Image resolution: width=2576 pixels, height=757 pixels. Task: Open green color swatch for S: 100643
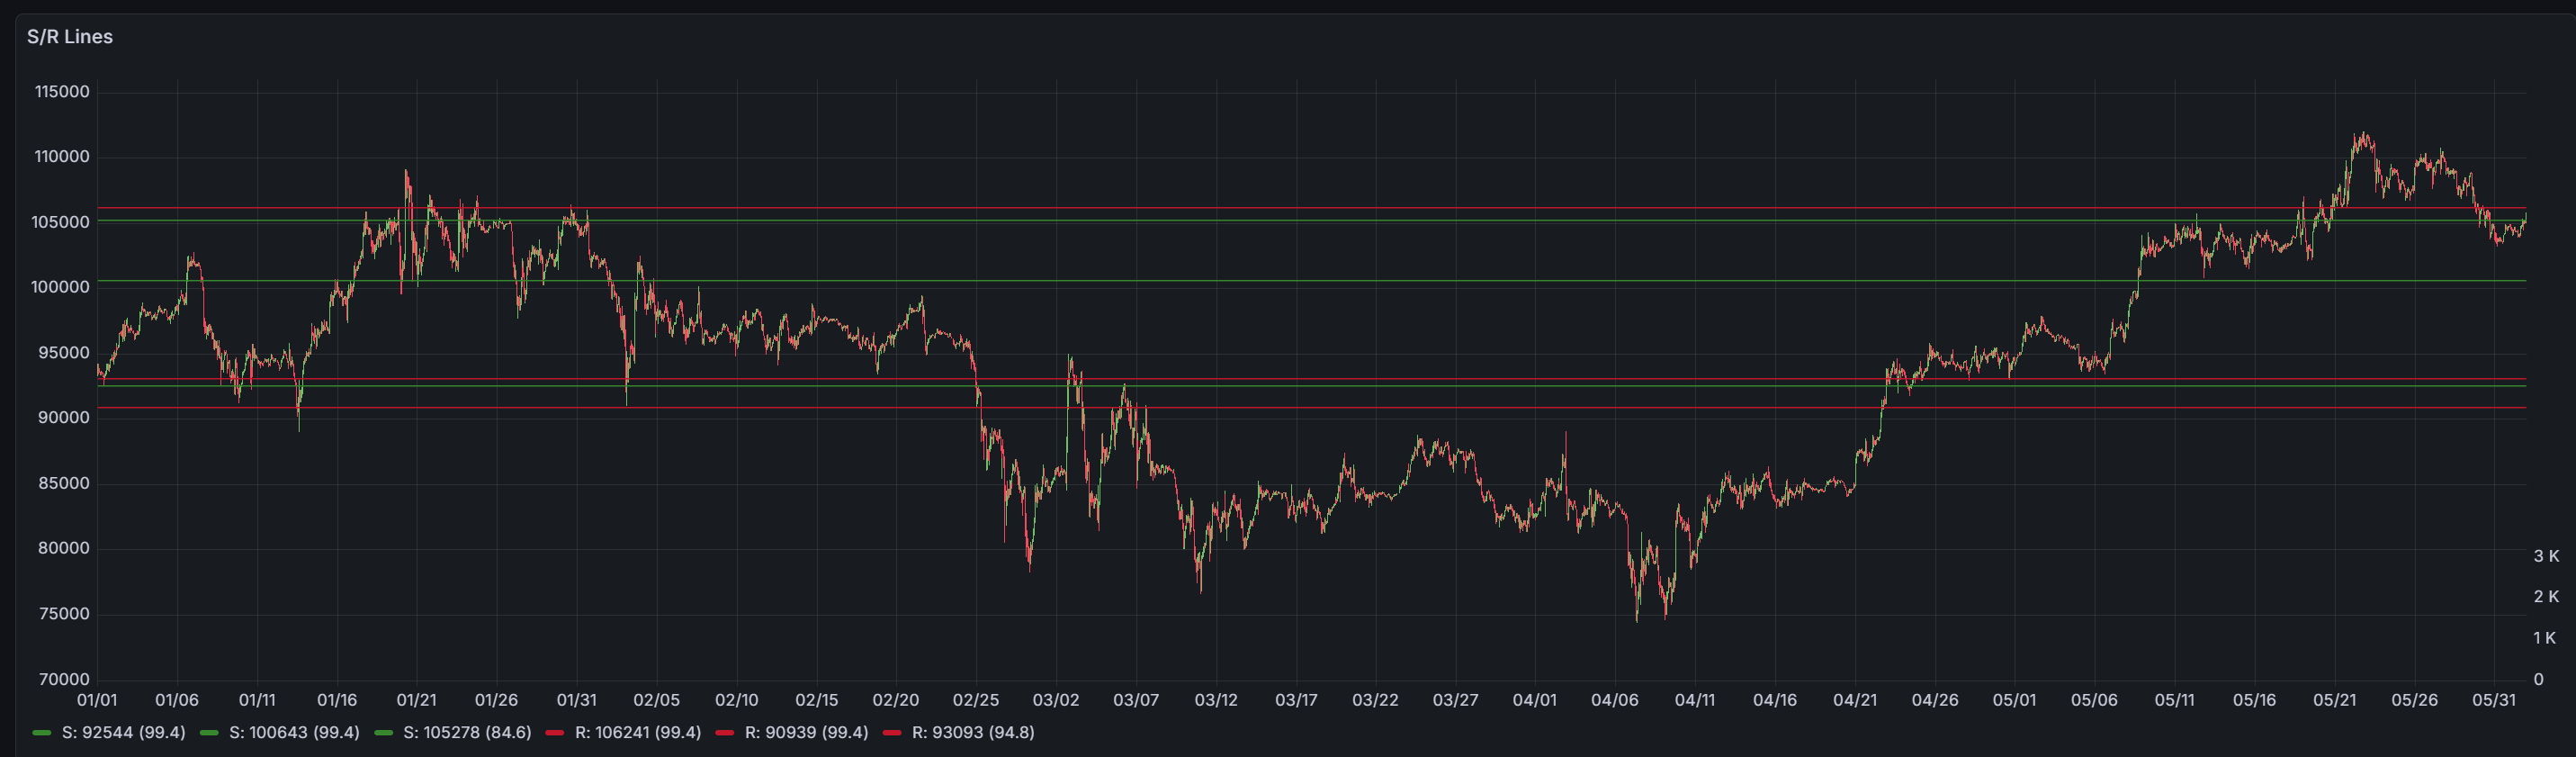coord(209,733)
